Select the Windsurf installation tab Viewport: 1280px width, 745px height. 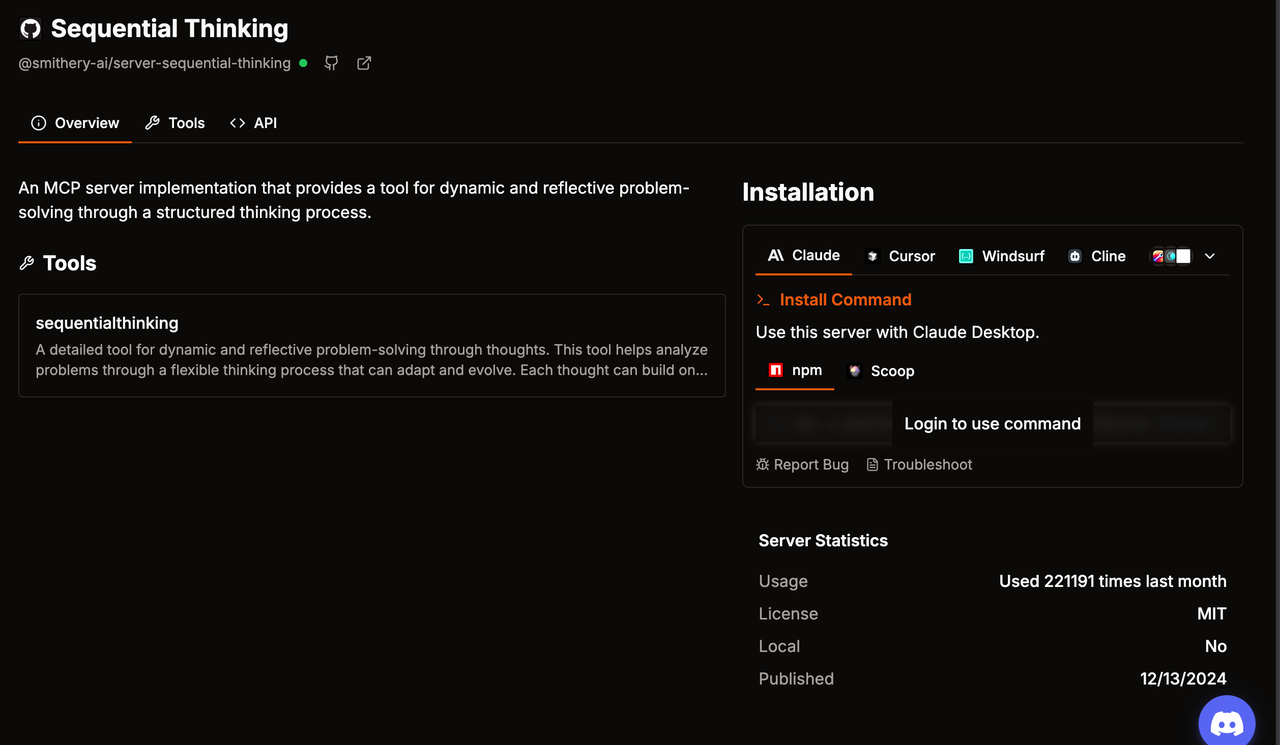(x=1001, y=256)
